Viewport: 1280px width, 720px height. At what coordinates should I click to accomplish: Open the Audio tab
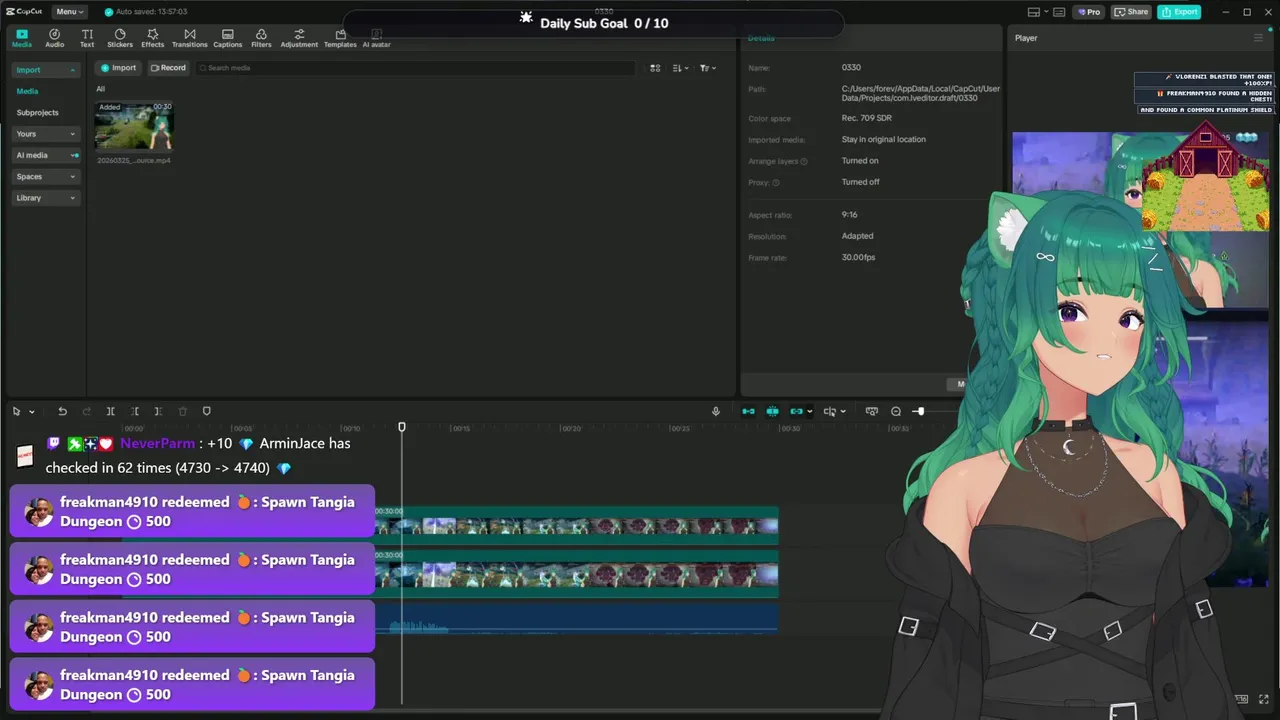[x=54, y=38]
